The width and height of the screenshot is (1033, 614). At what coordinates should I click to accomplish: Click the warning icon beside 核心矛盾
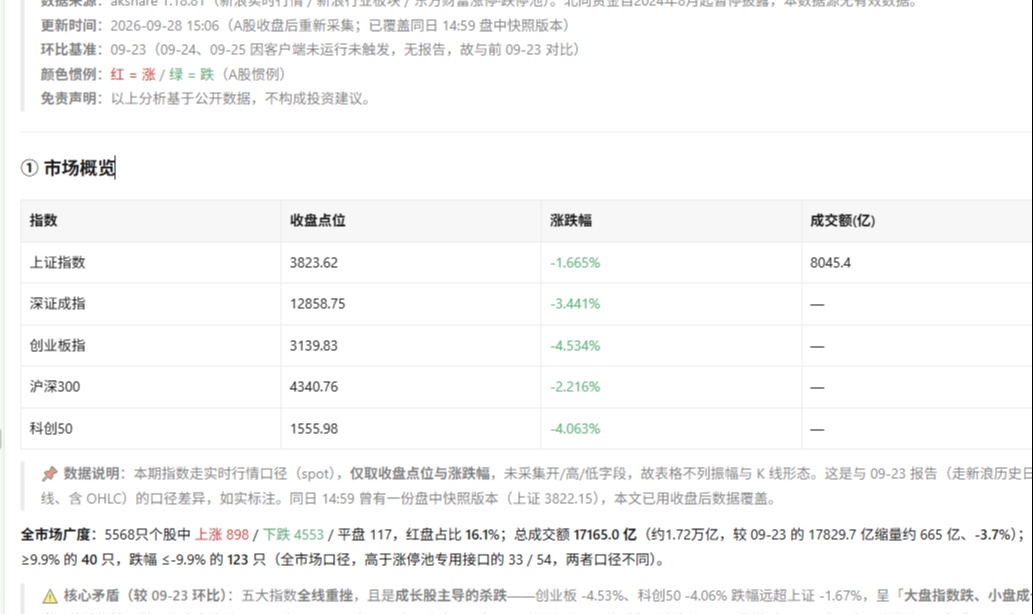[x=50, y=596]
